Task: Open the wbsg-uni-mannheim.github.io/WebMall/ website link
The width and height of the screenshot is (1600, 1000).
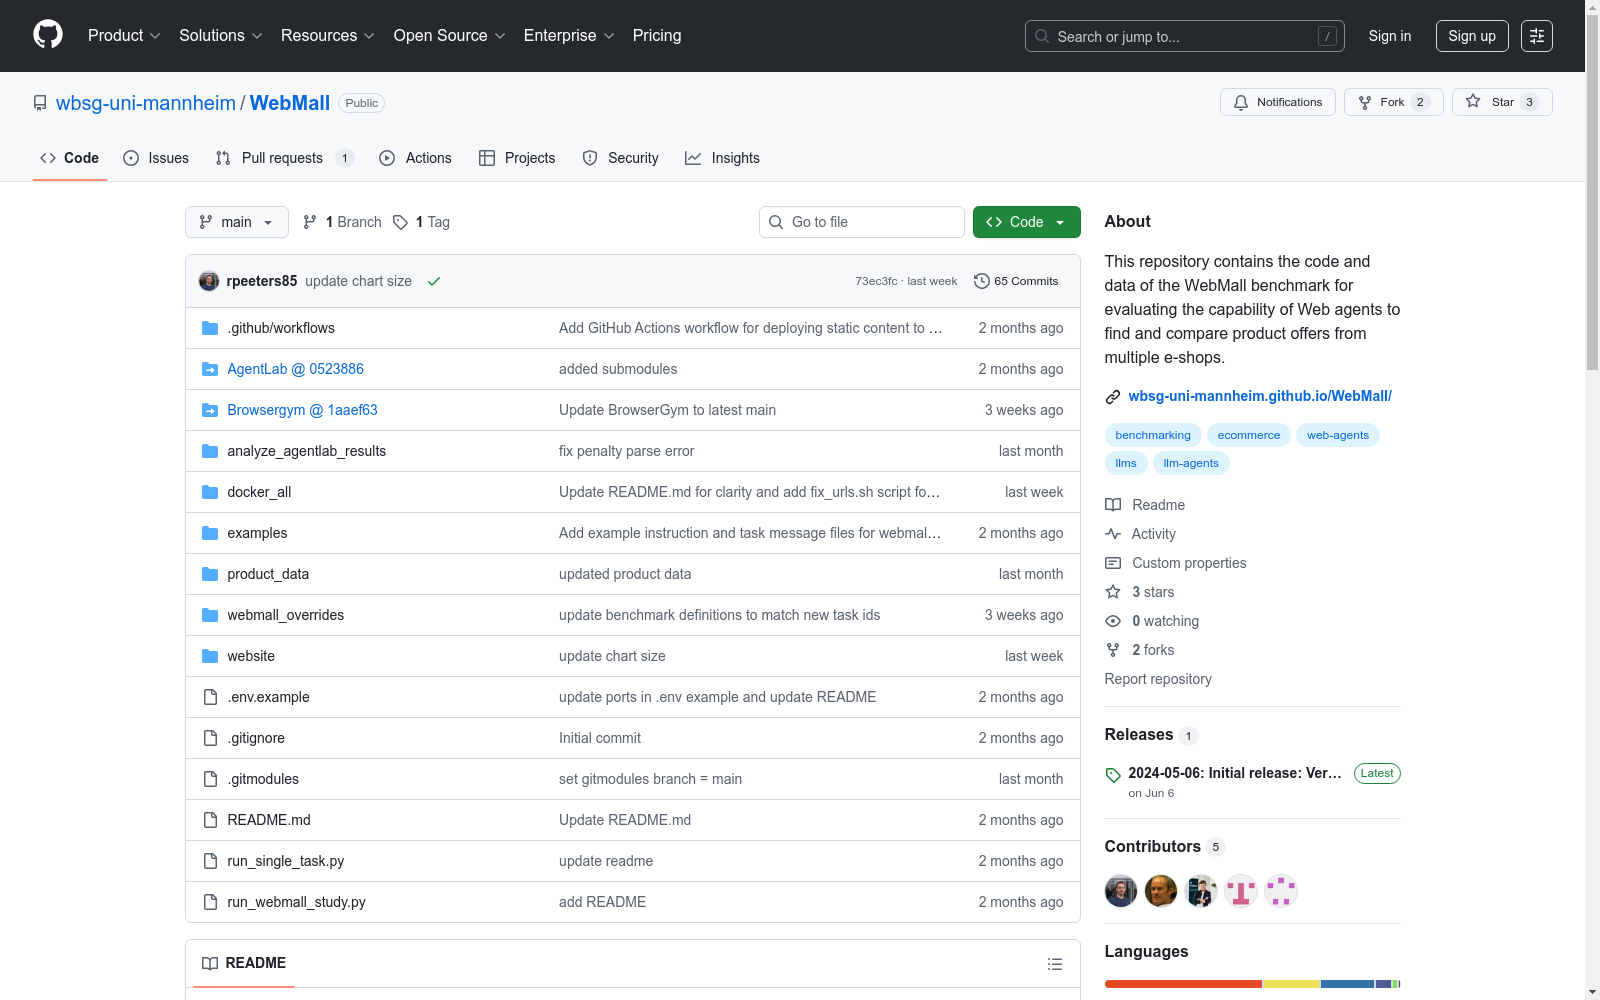Action: (x=1260, y=396)
